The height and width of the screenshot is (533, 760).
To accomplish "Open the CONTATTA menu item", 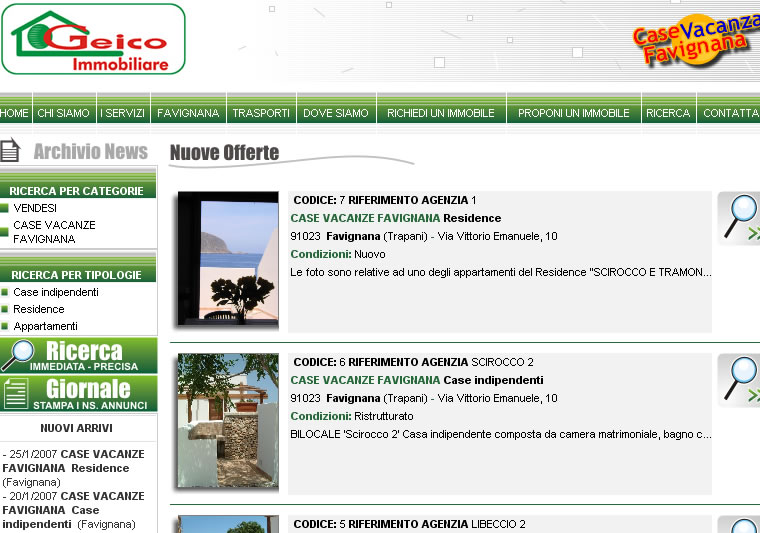I will 729,113.
